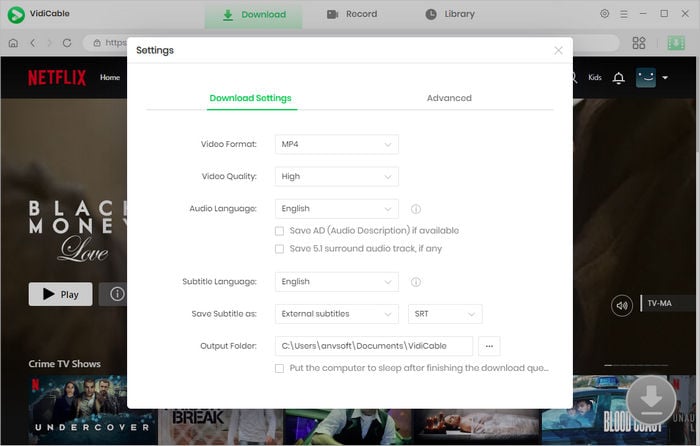Viewport: 700px width, 446px height.
Task: Navigate forward with the arrow icon
Action: pyautogui.click(x=49, y=43)
